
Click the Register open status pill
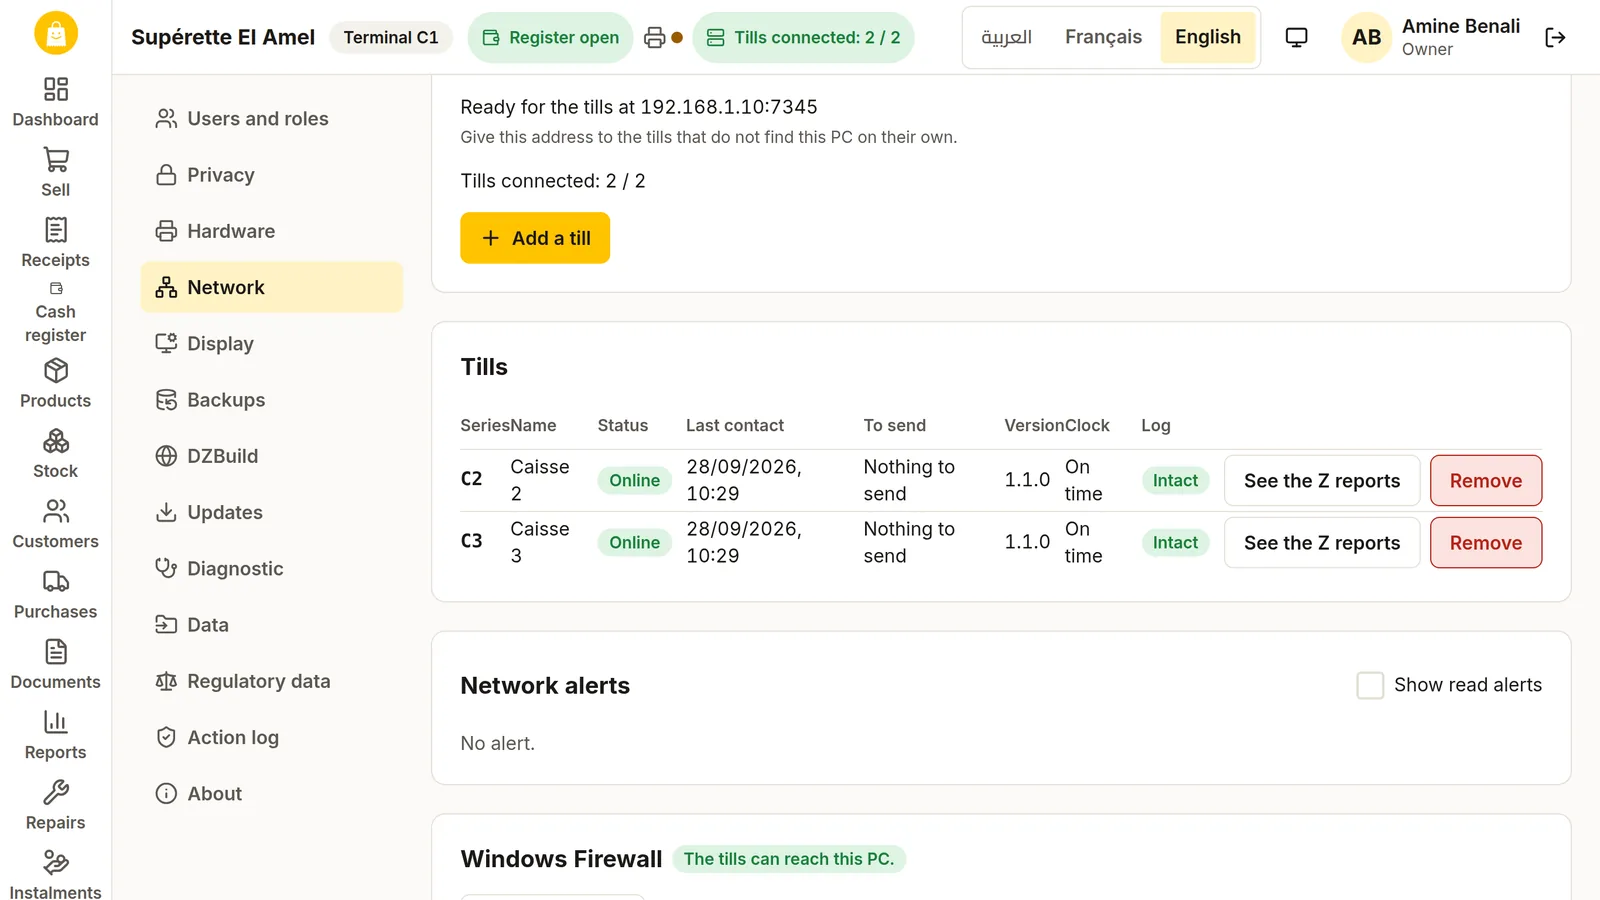pos(550,38)
